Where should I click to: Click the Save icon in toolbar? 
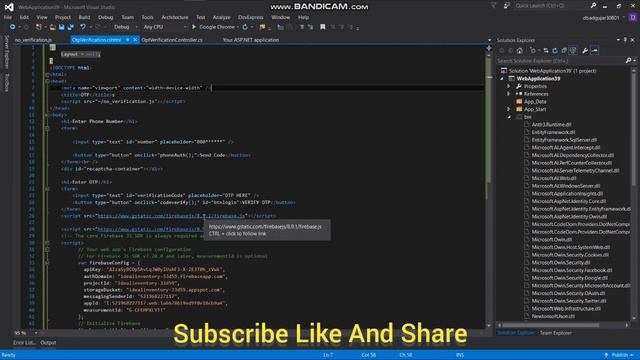click(62, 27)
